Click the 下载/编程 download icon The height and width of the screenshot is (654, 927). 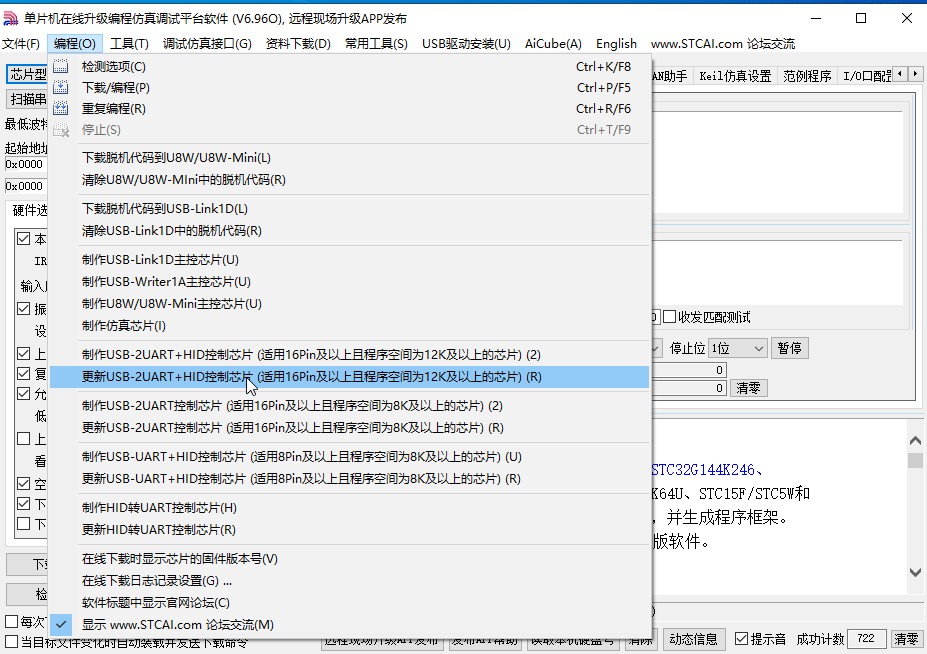coord(63,88)
